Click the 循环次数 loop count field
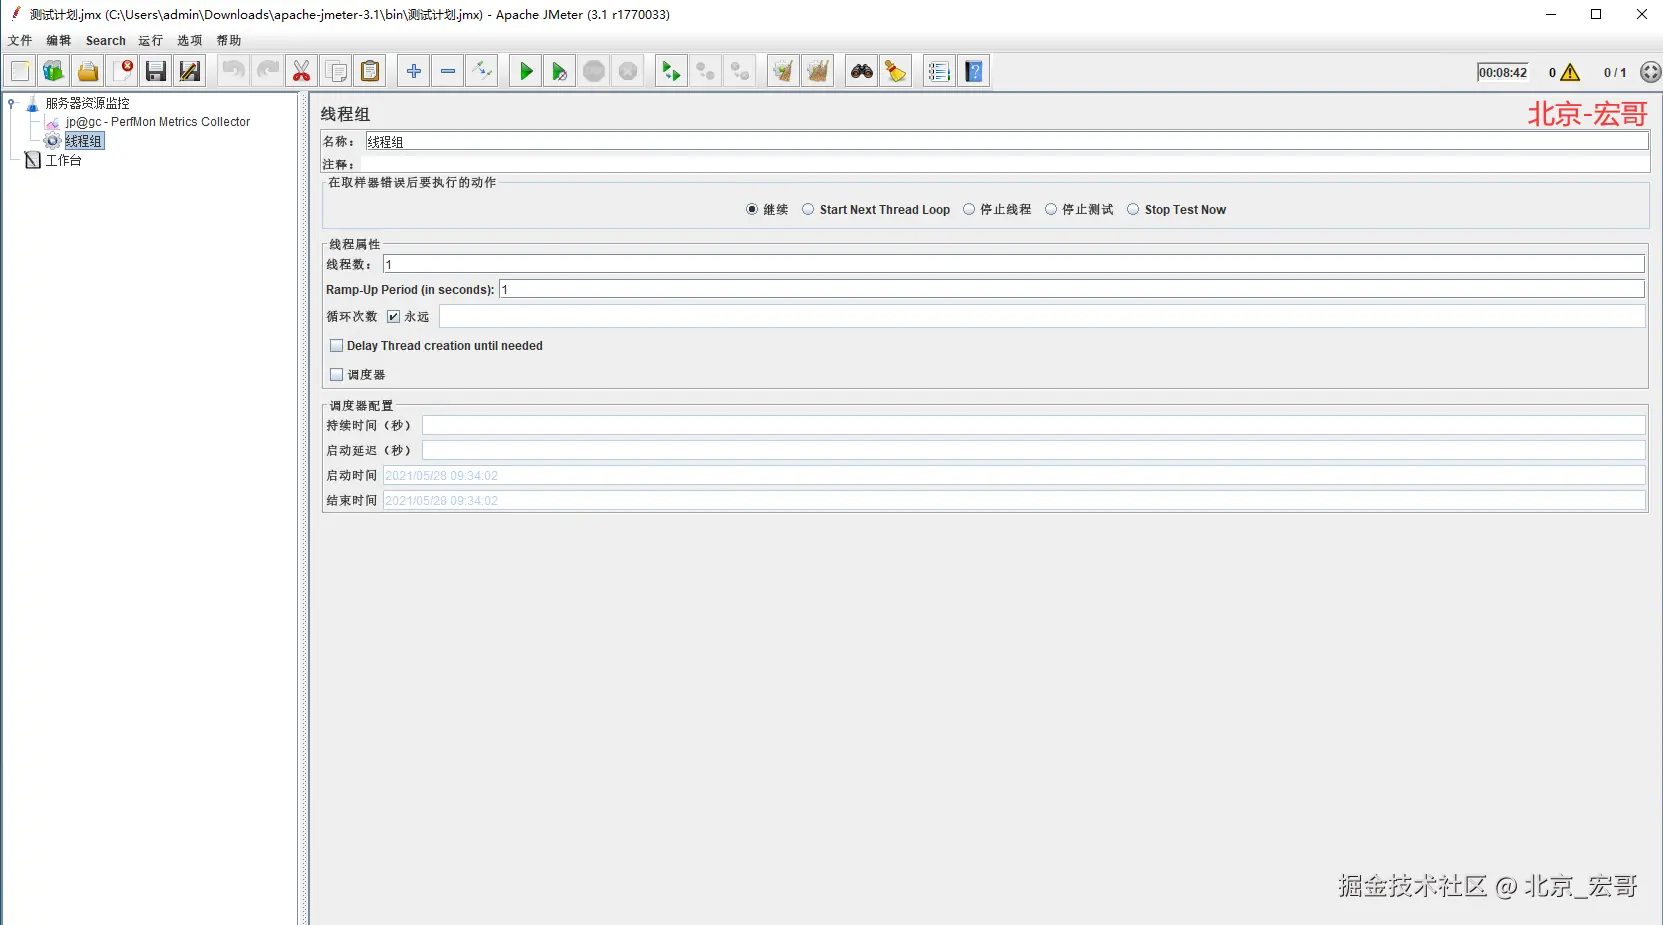 [x=1042, y=316]
